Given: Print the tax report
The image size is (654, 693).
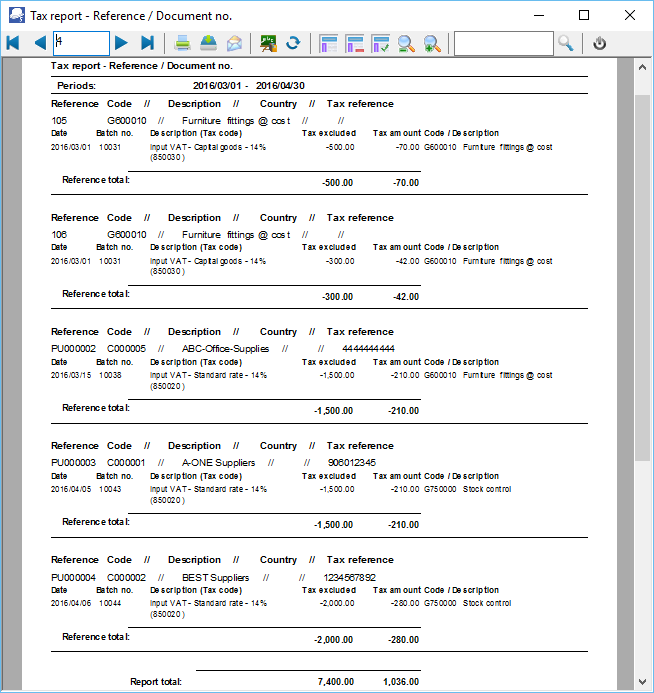Looking at the screenshot, I should [x=183, y=43].
